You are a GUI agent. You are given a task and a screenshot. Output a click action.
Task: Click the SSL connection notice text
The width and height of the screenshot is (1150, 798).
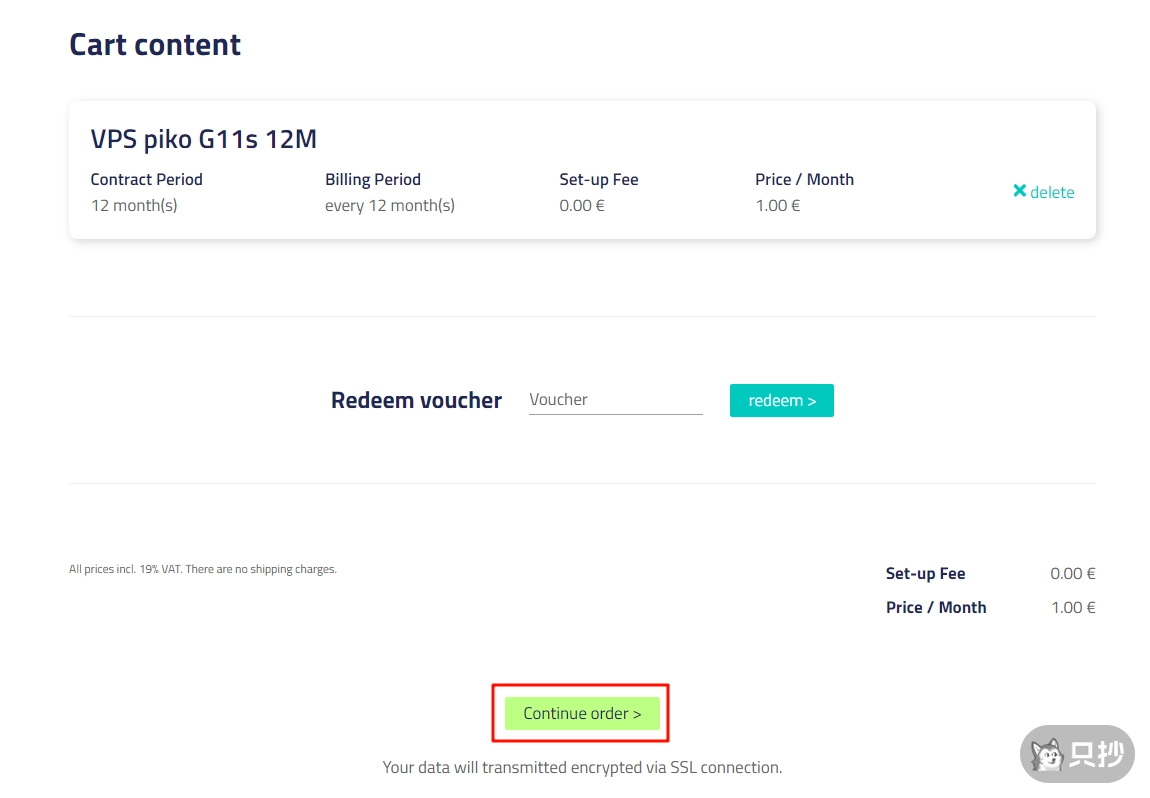click(582, 768)
